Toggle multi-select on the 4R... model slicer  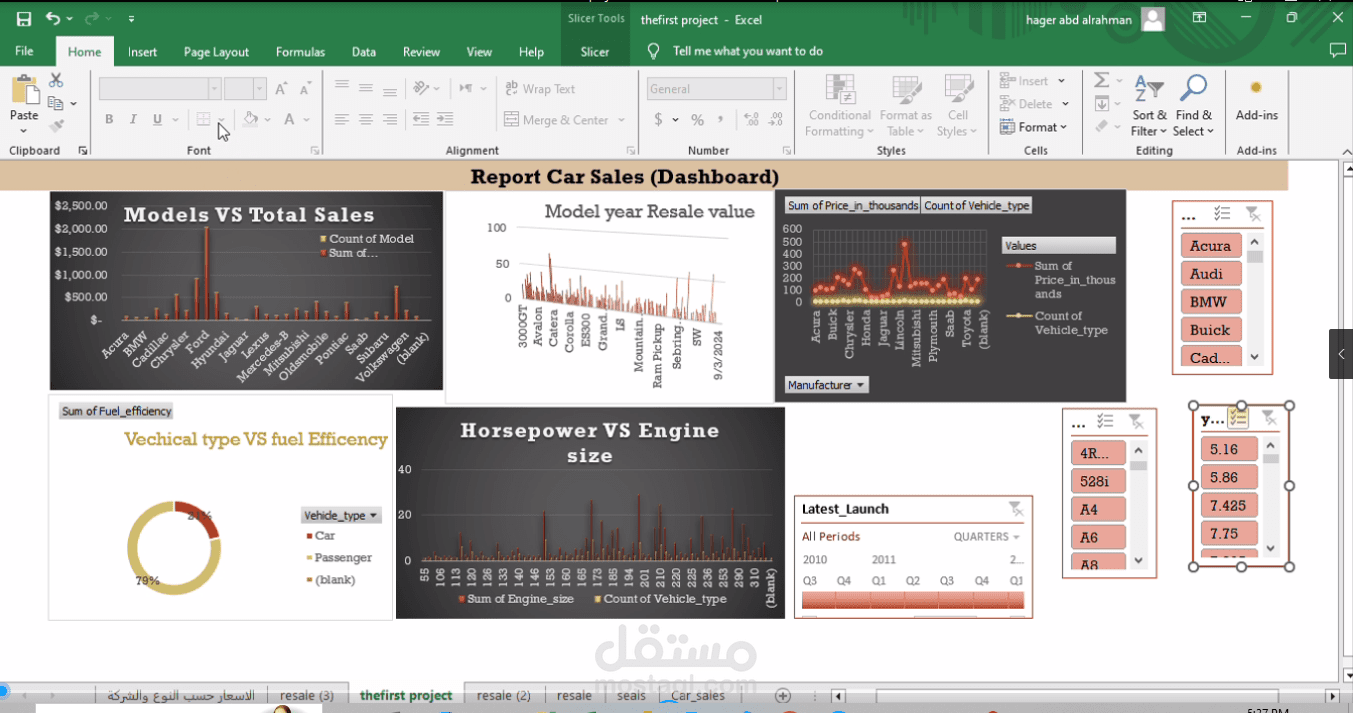click(1105, 423)
